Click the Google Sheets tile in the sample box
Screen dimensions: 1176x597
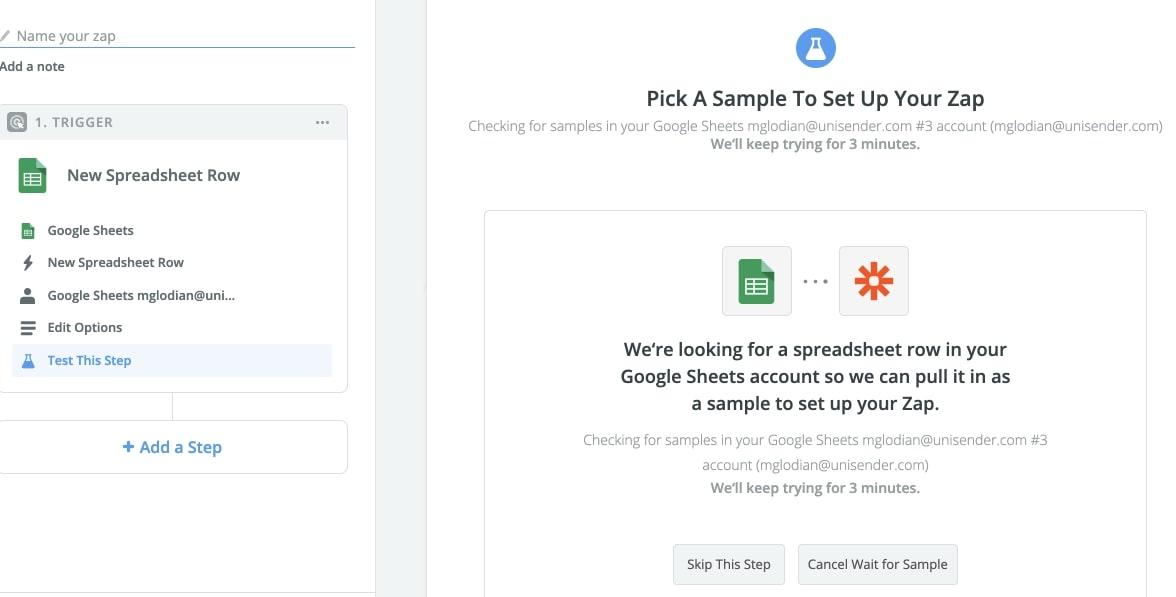click(x=756, y=281)
